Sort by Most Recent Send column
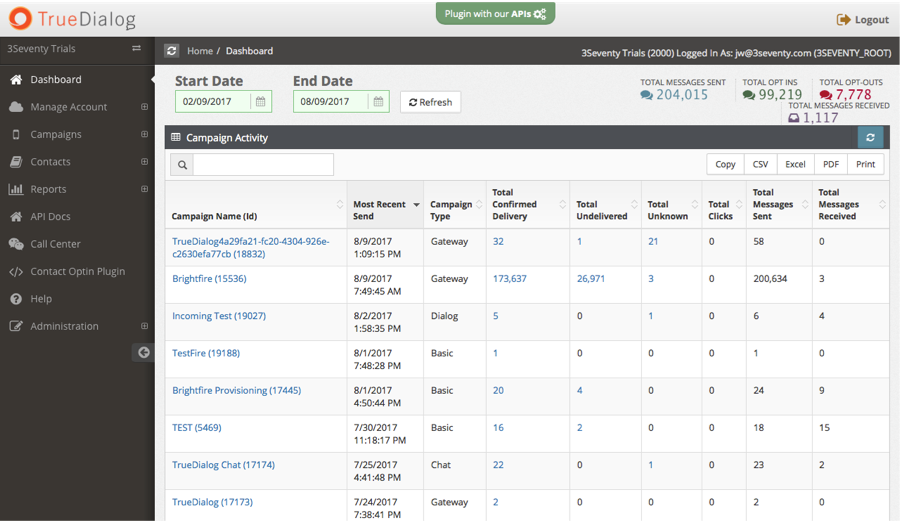 point(385,205)
